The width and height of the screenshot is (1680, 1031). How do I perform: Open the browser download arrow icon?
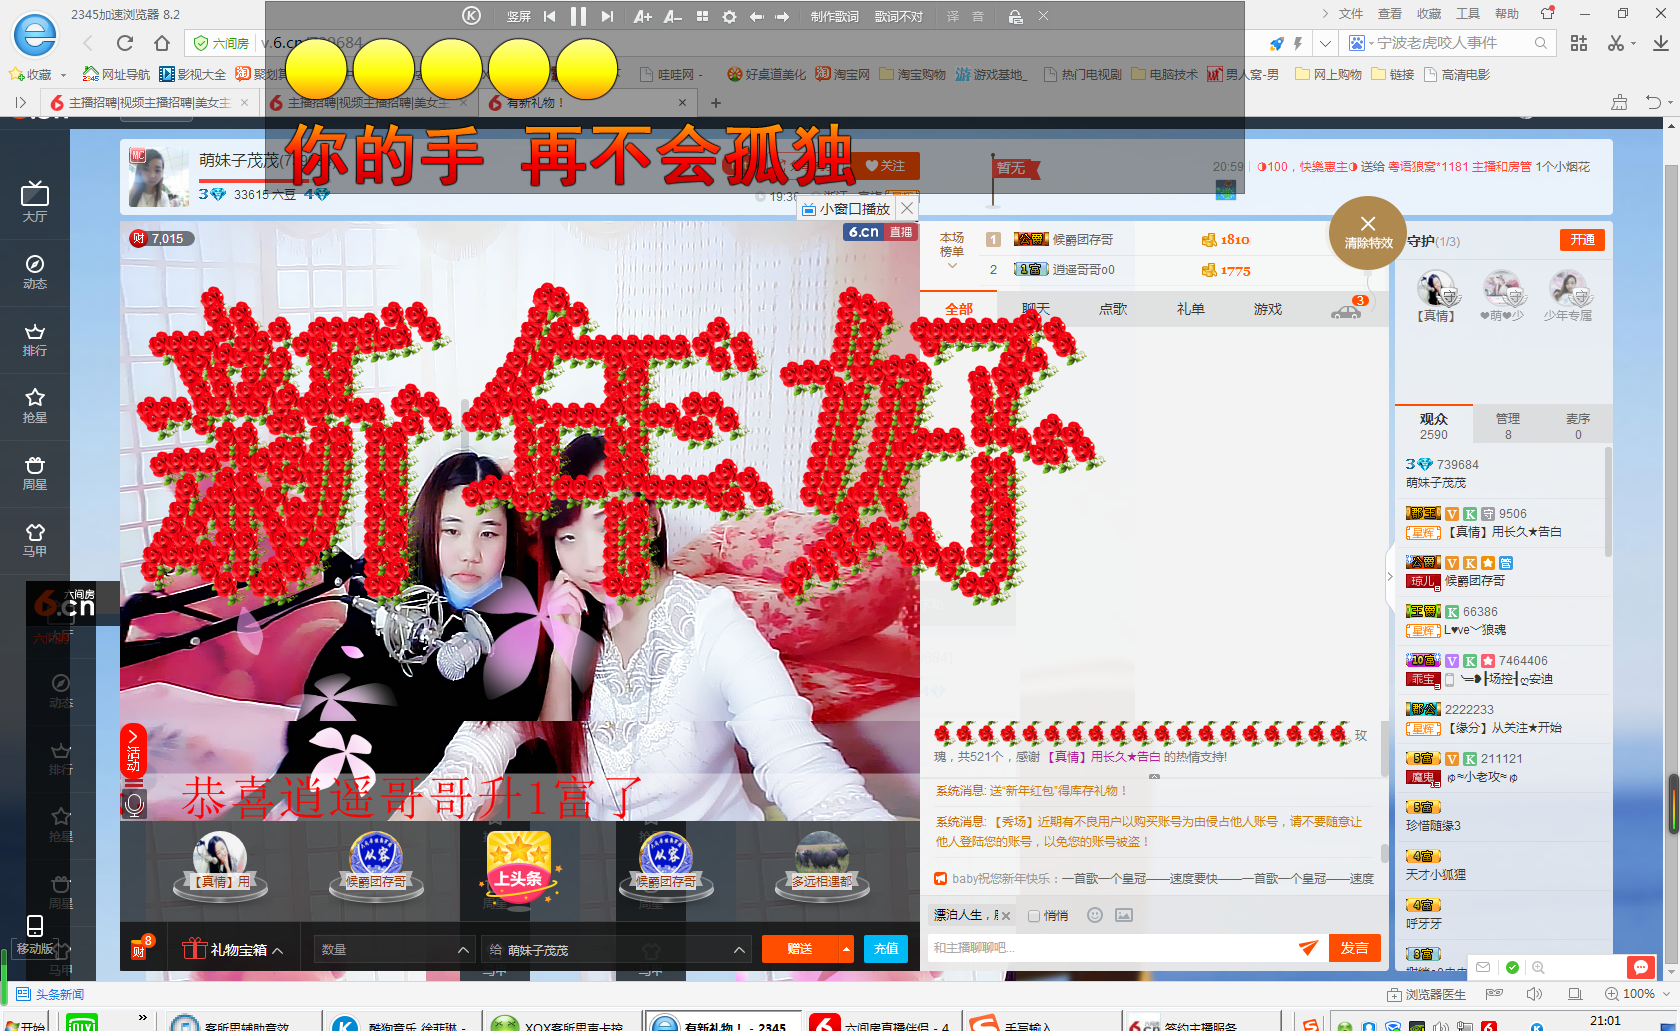pos(1660,43)
